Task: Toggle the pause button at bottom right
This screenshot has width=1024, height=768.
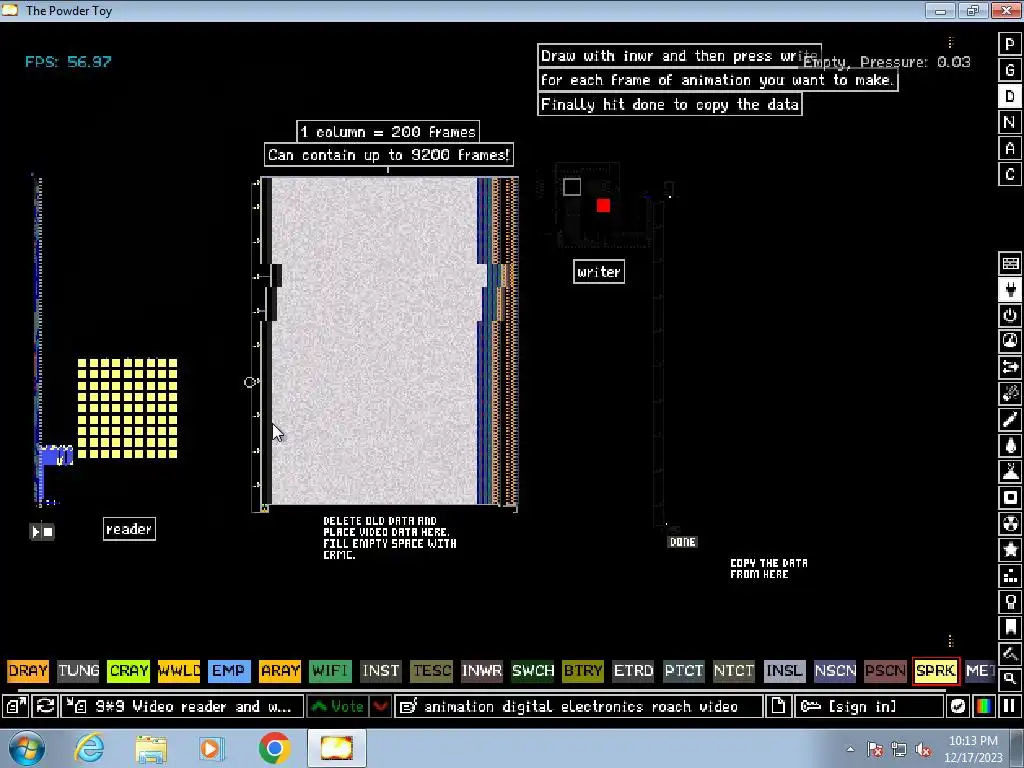Action: (1010, 706)
